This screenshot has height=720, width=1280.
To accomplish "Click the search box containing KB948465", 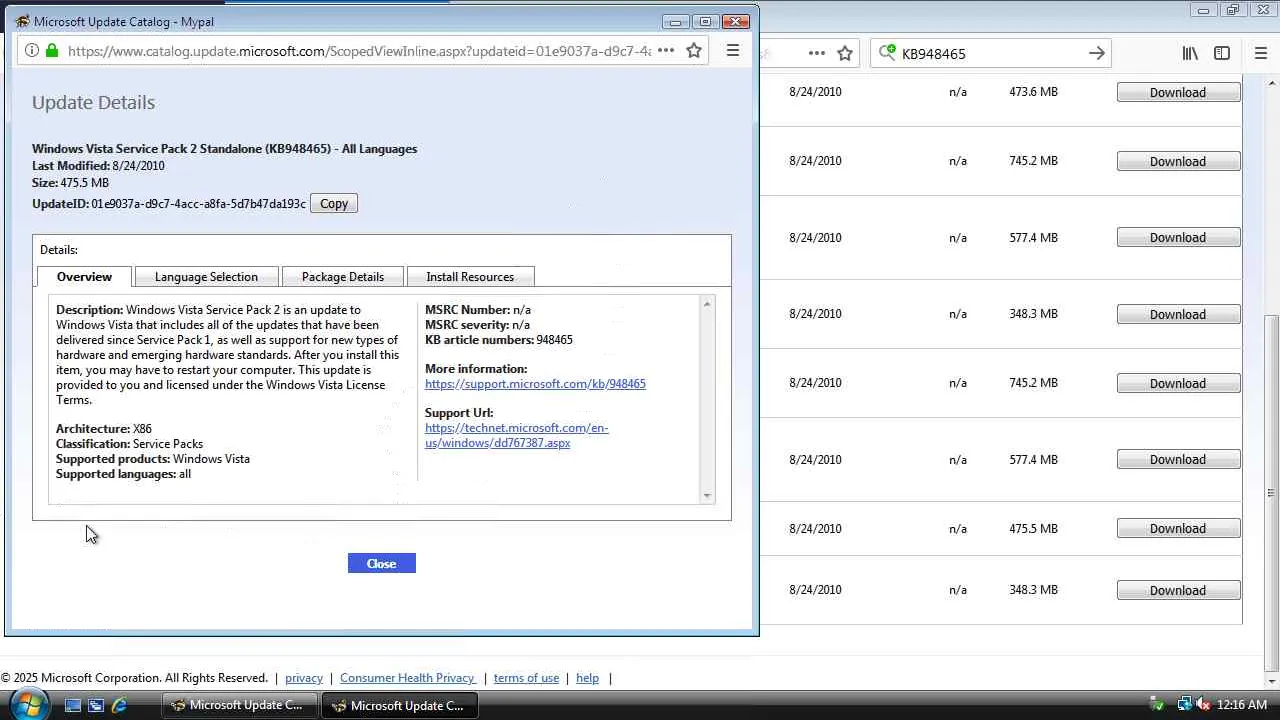I will tap(990, 54).
